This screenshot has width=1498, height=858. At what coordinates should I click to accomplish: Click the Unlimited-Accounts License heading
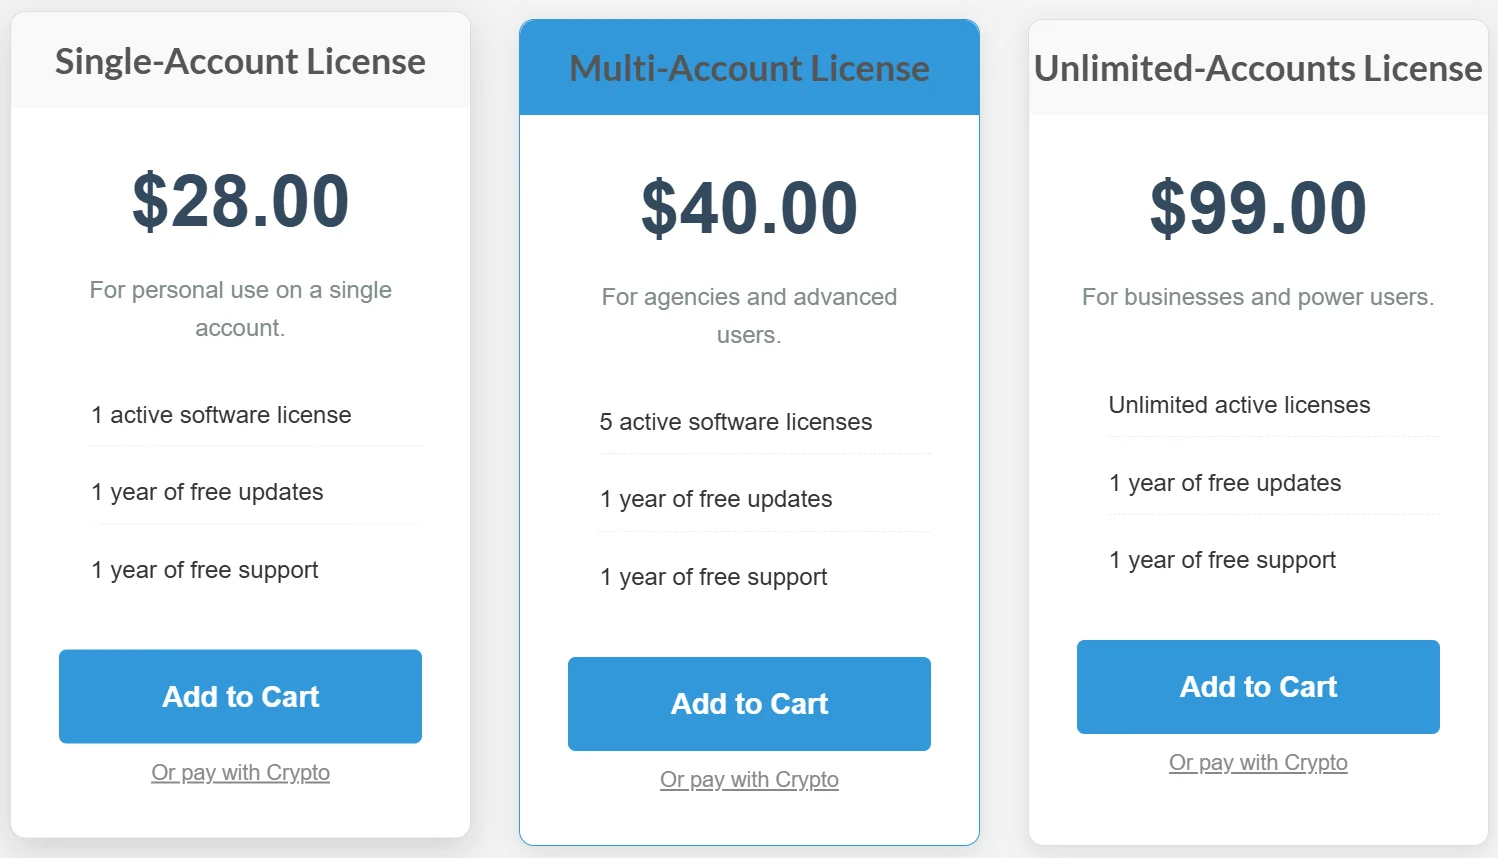click(x=1258, y=68)
